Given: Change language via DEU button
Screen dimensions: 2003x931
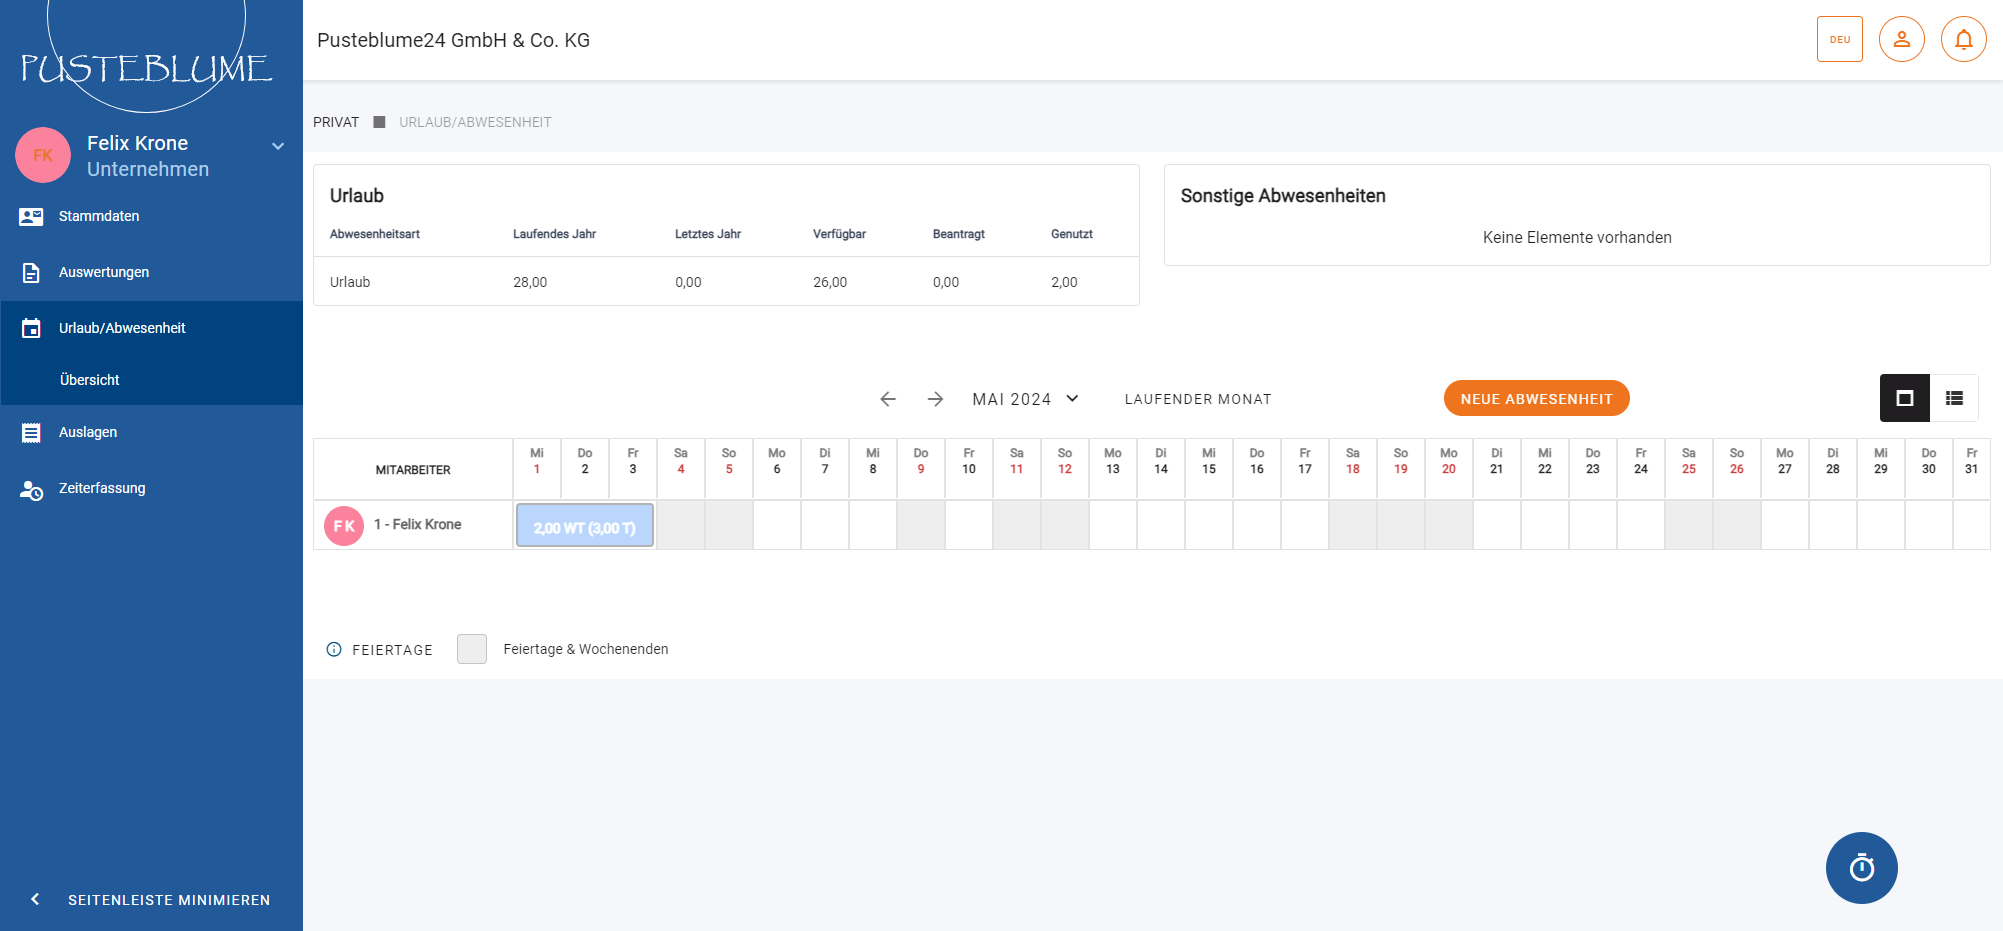Looking at the screenshot, I should click(1839, 40).
